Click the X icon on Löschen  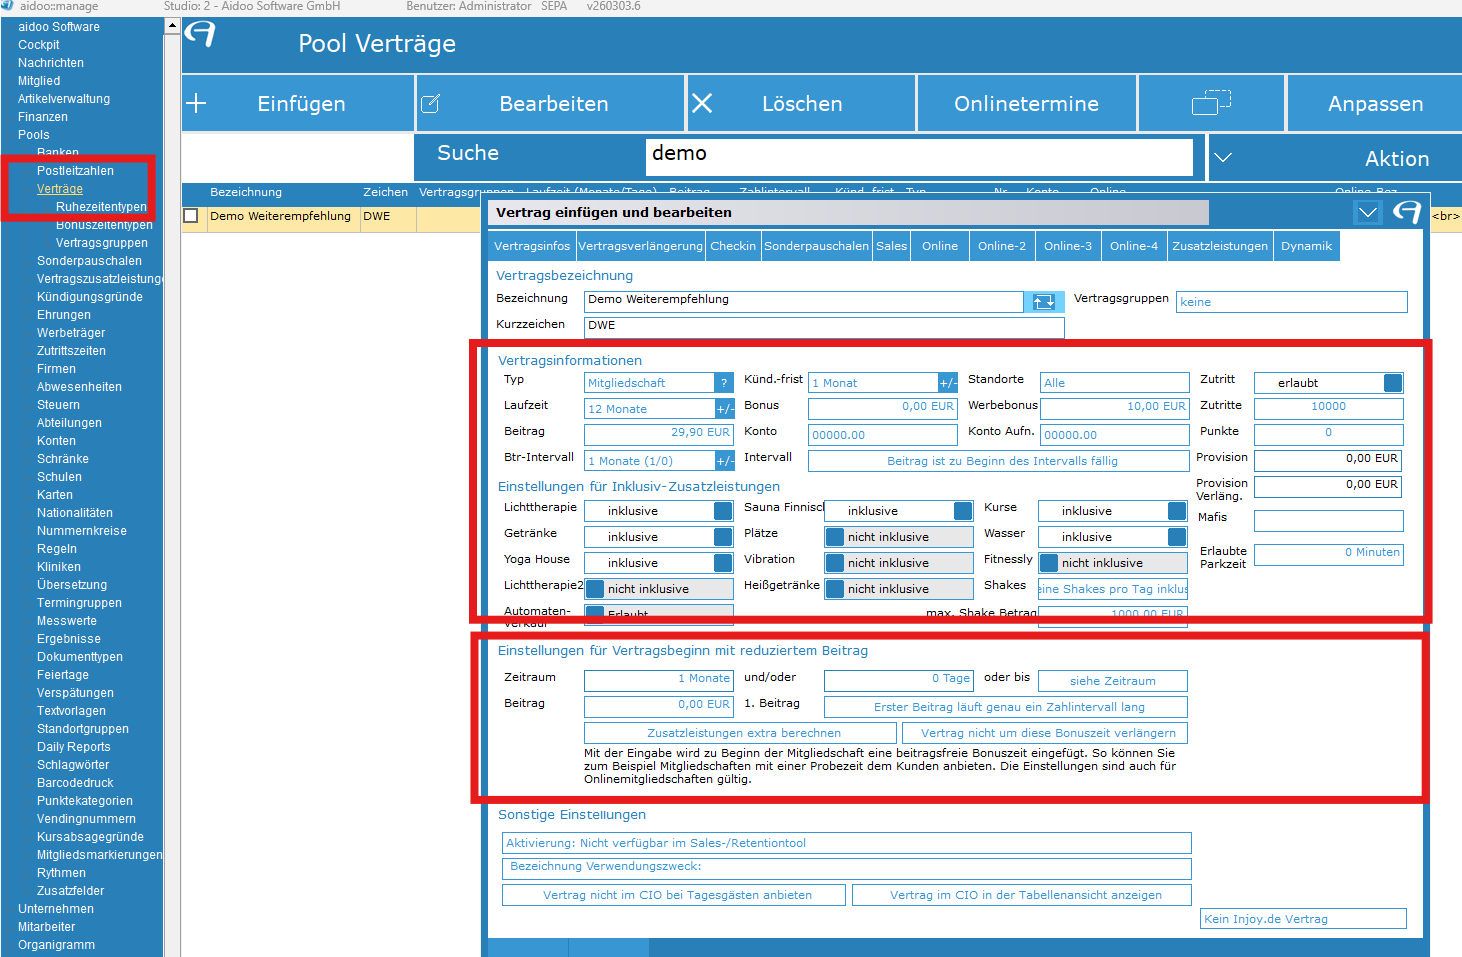click(x=702, y=103)
